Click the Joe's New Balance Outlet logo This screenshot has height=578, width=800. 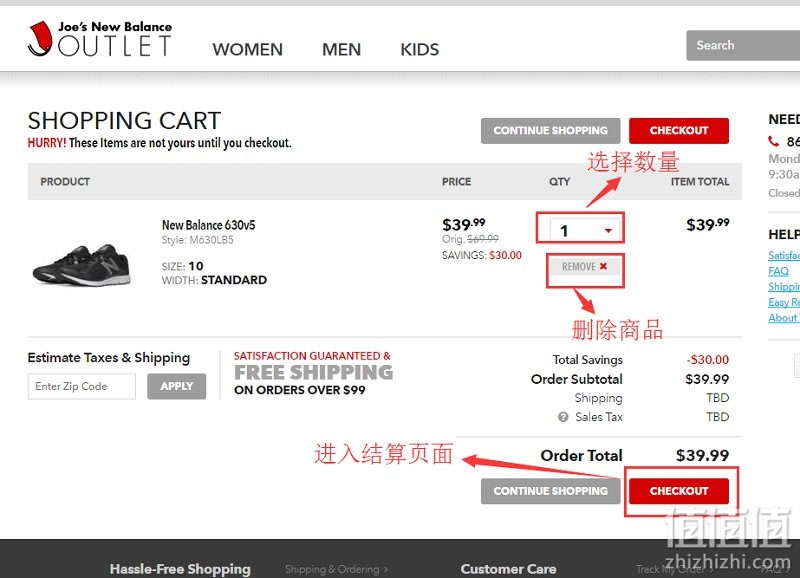[x=99, y=38]
